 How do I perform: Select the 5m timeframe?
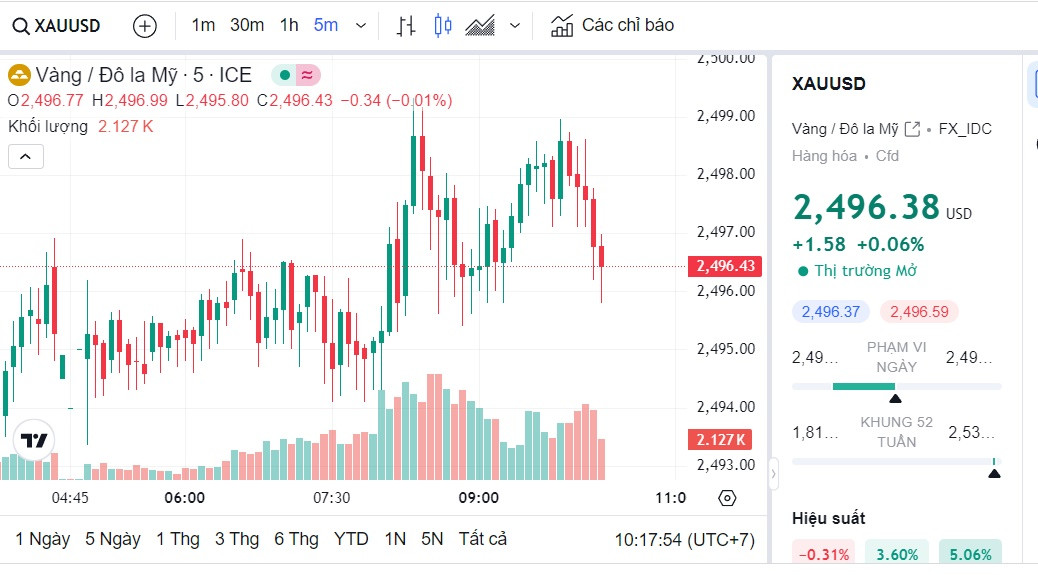point(326,25)
